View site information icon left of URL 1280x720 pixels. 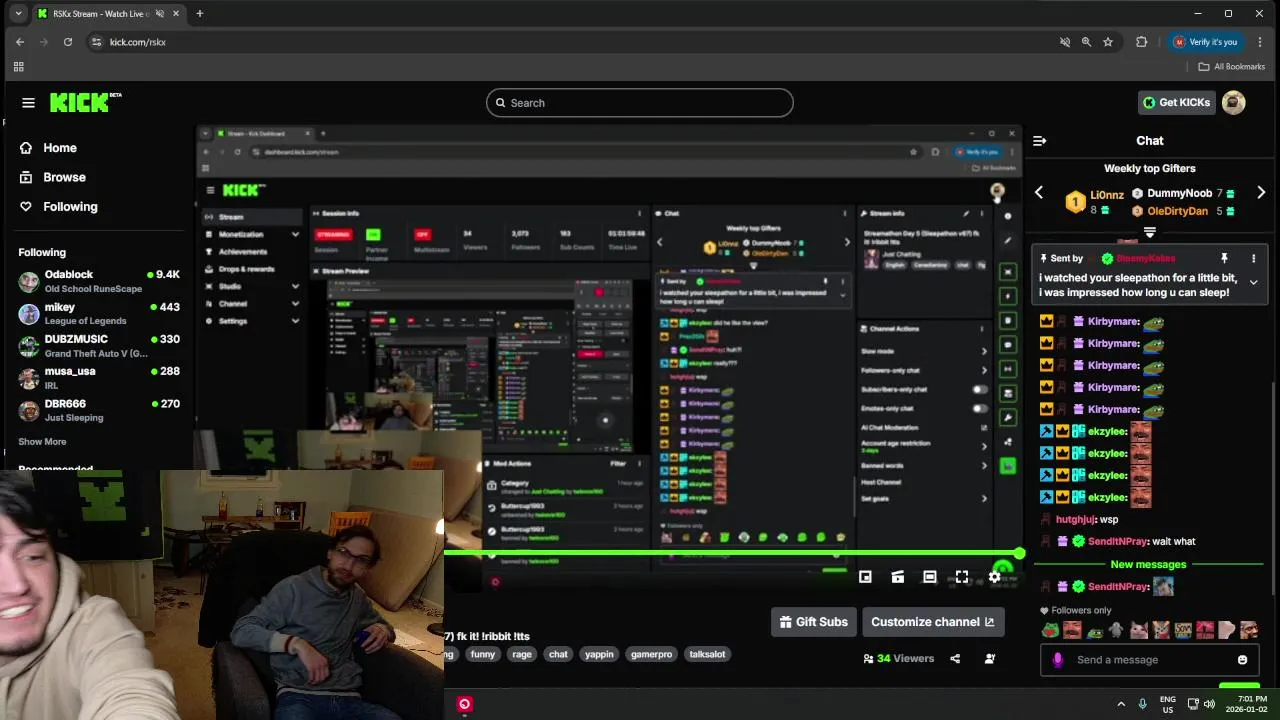[x=96, y=42]
